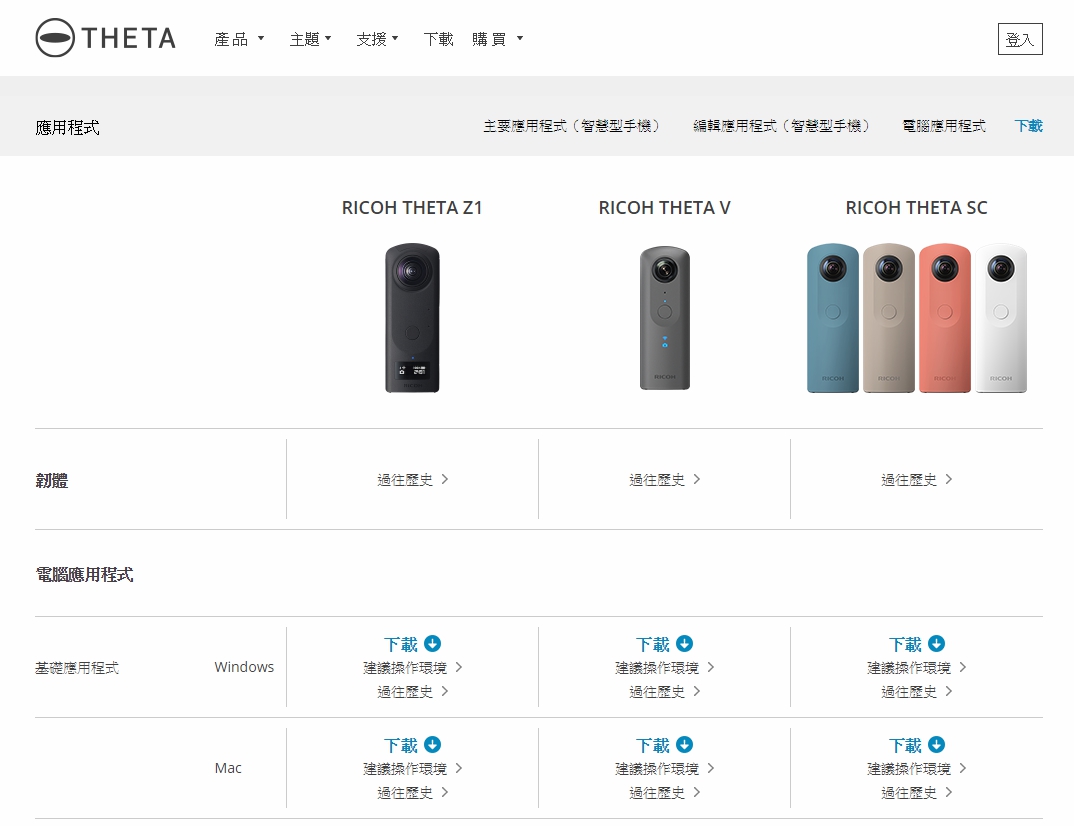
Task: Click Mac download icon for THETA Z1
Action: click(x=432, y=744)
